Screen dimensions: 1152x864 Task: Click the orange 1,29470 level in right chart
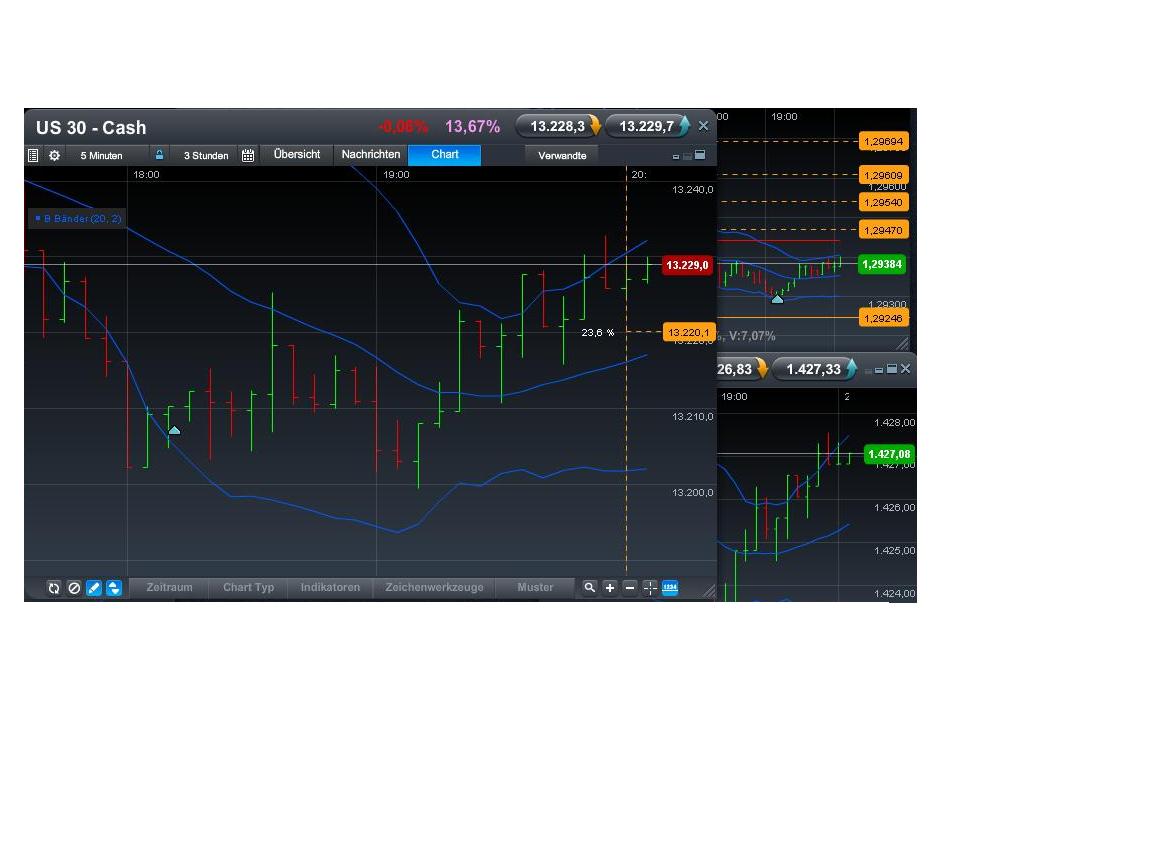point(884,230)
